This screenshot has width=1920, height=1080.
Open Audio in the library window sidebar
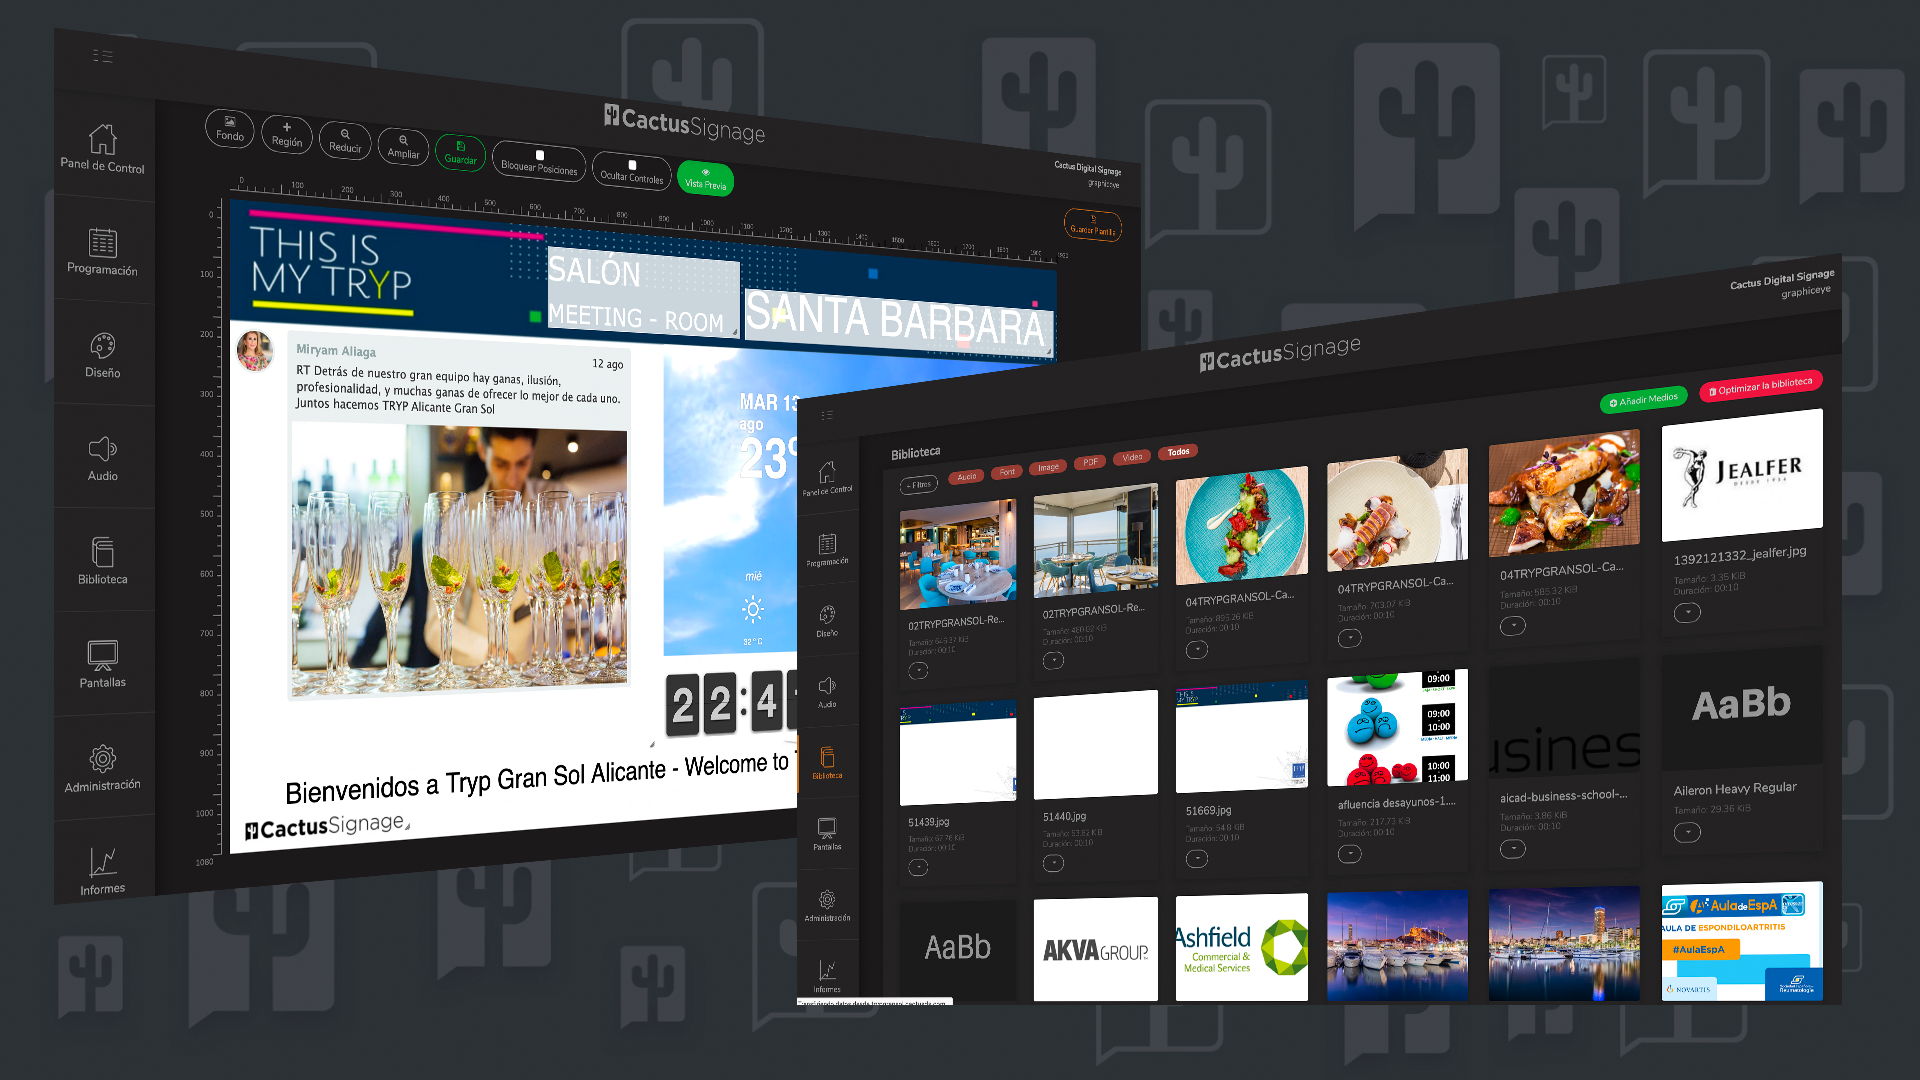point(827,692)
